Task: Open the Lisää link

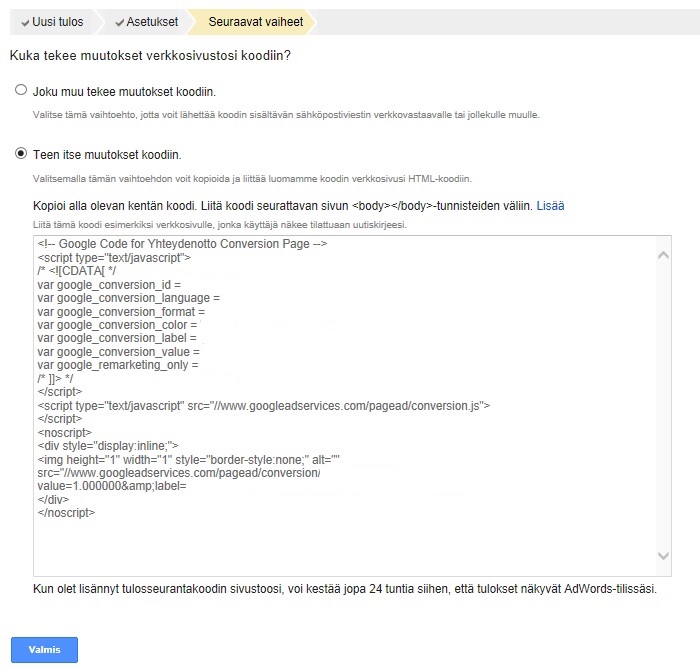Action: [550, 206]
